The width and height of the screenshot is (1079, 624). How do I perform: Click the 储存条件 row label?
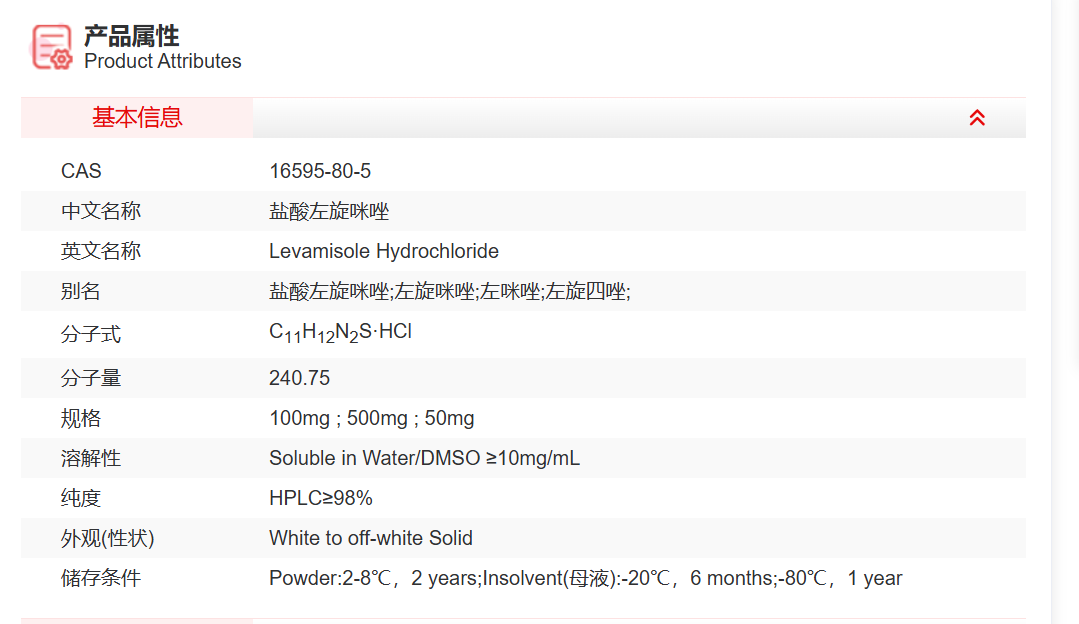pos(101,578)
